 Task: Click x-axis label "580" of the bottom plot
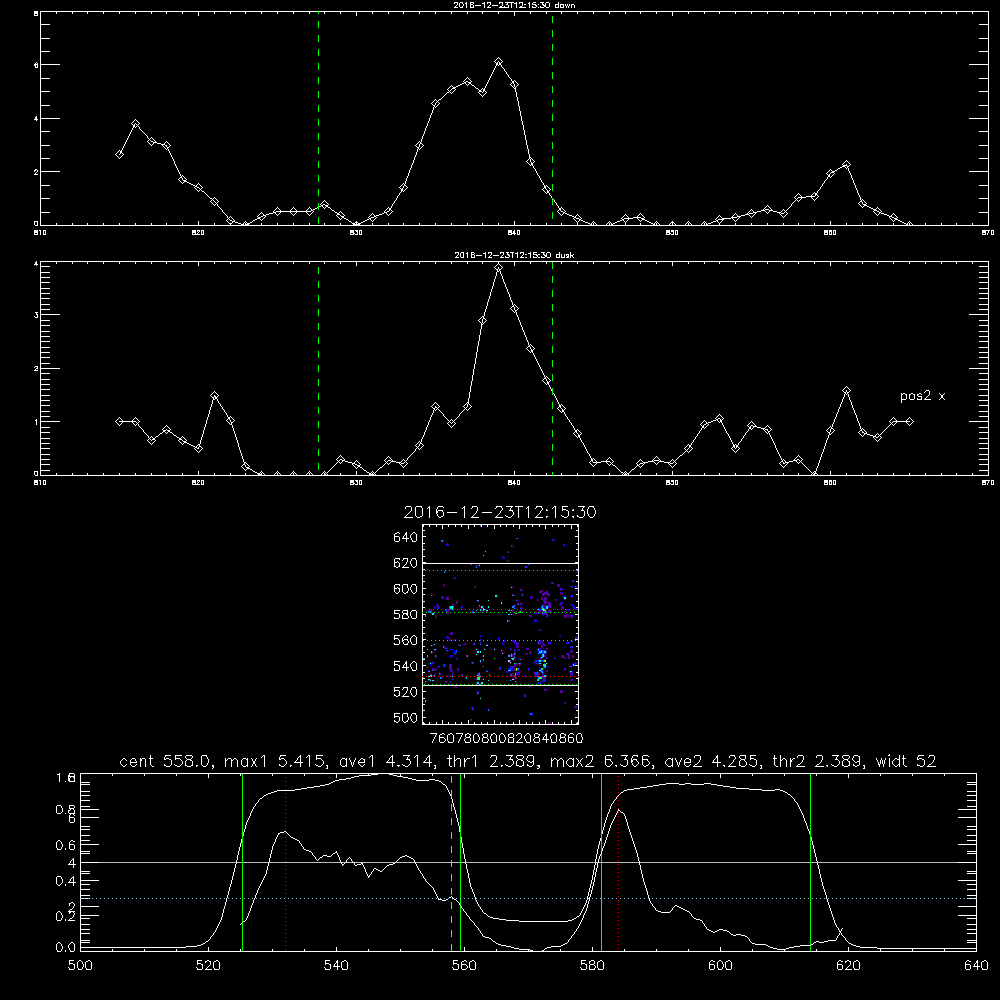coord(592,966)
